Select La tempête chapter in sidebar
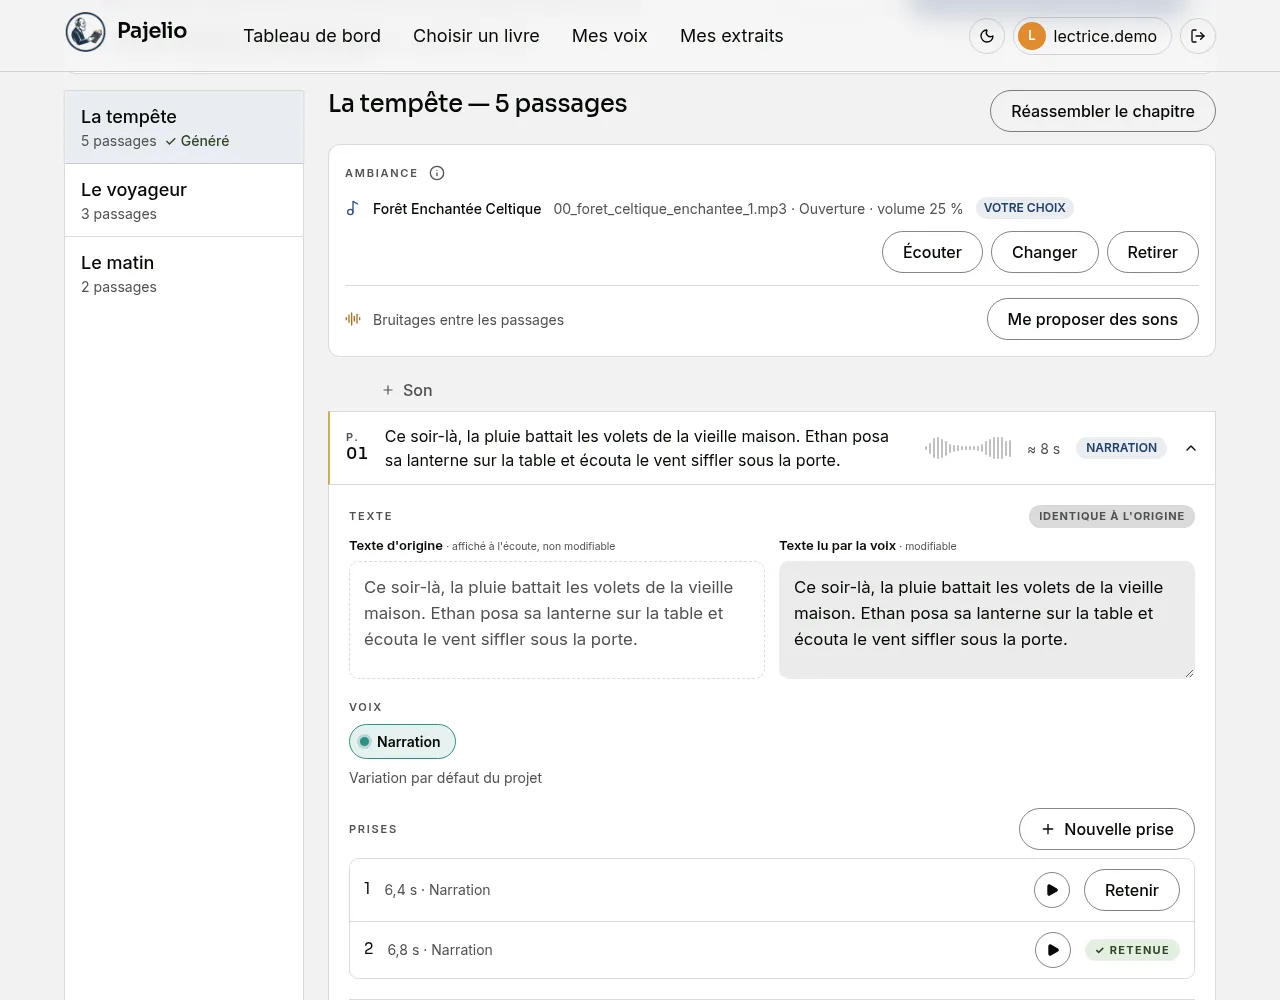Viewport: 1280px width, 1000px height. (x=184, y=127)
